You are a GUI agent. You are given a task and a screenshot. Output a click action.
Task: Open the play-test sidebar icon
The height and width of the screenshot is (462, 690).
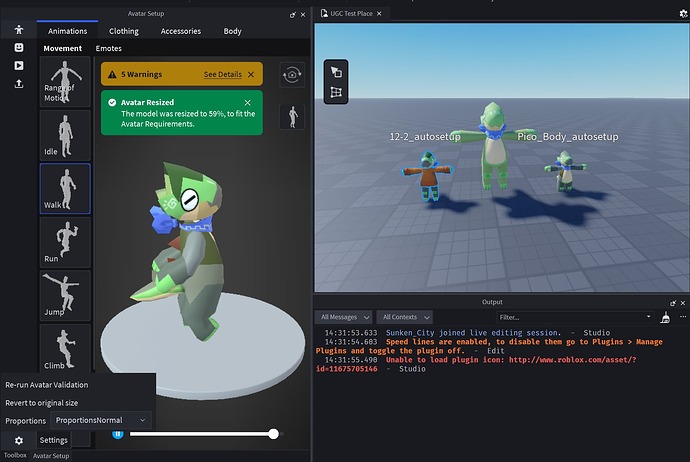click(x=18, y=66)
